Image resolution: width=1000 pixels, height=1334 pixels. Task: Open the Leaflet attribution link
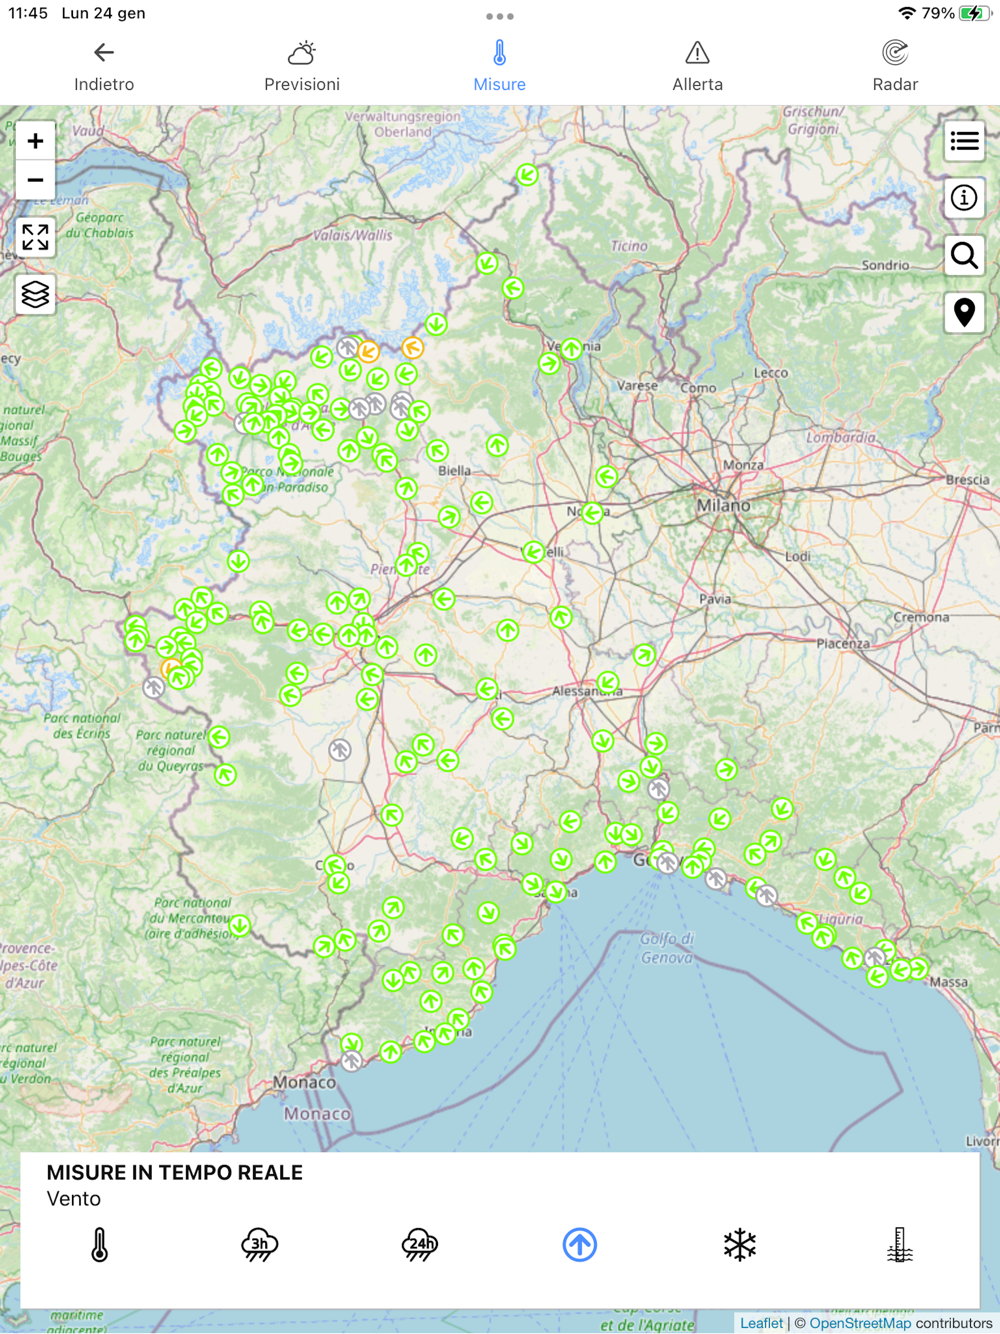pos(761,1323)
